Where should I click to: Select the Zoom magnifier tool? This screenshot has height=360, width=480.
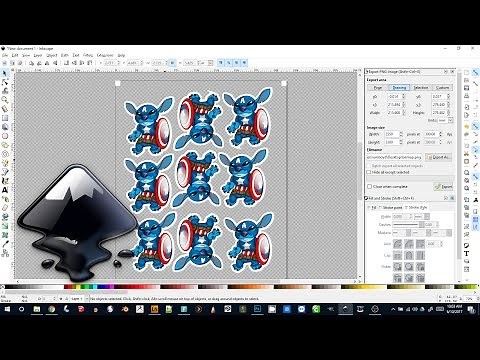5,100
